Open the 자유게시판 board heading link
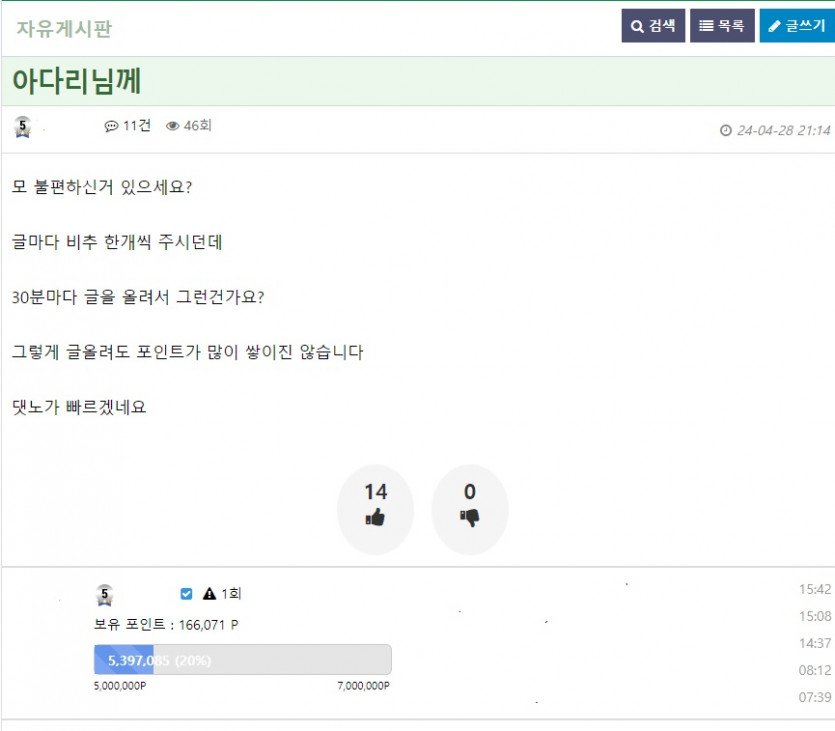 point(64,29)
